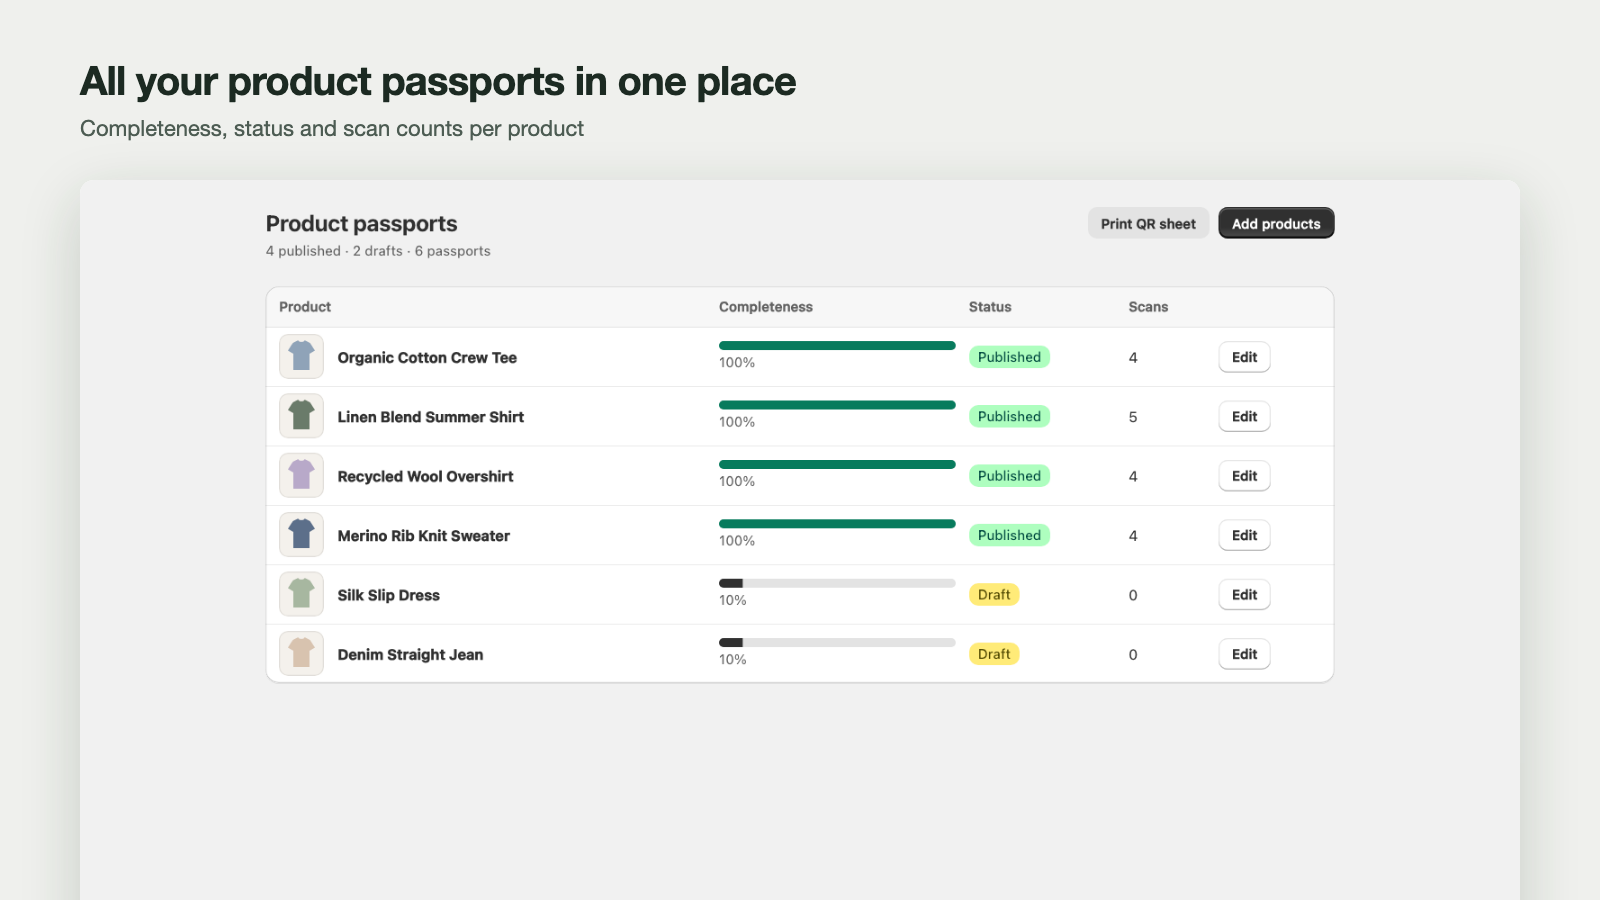The height and width of the screenshot is (900, 1600).
Task: Edit the Organic Cotton Crew Tee passport
Action: (x=1244, y=357)
